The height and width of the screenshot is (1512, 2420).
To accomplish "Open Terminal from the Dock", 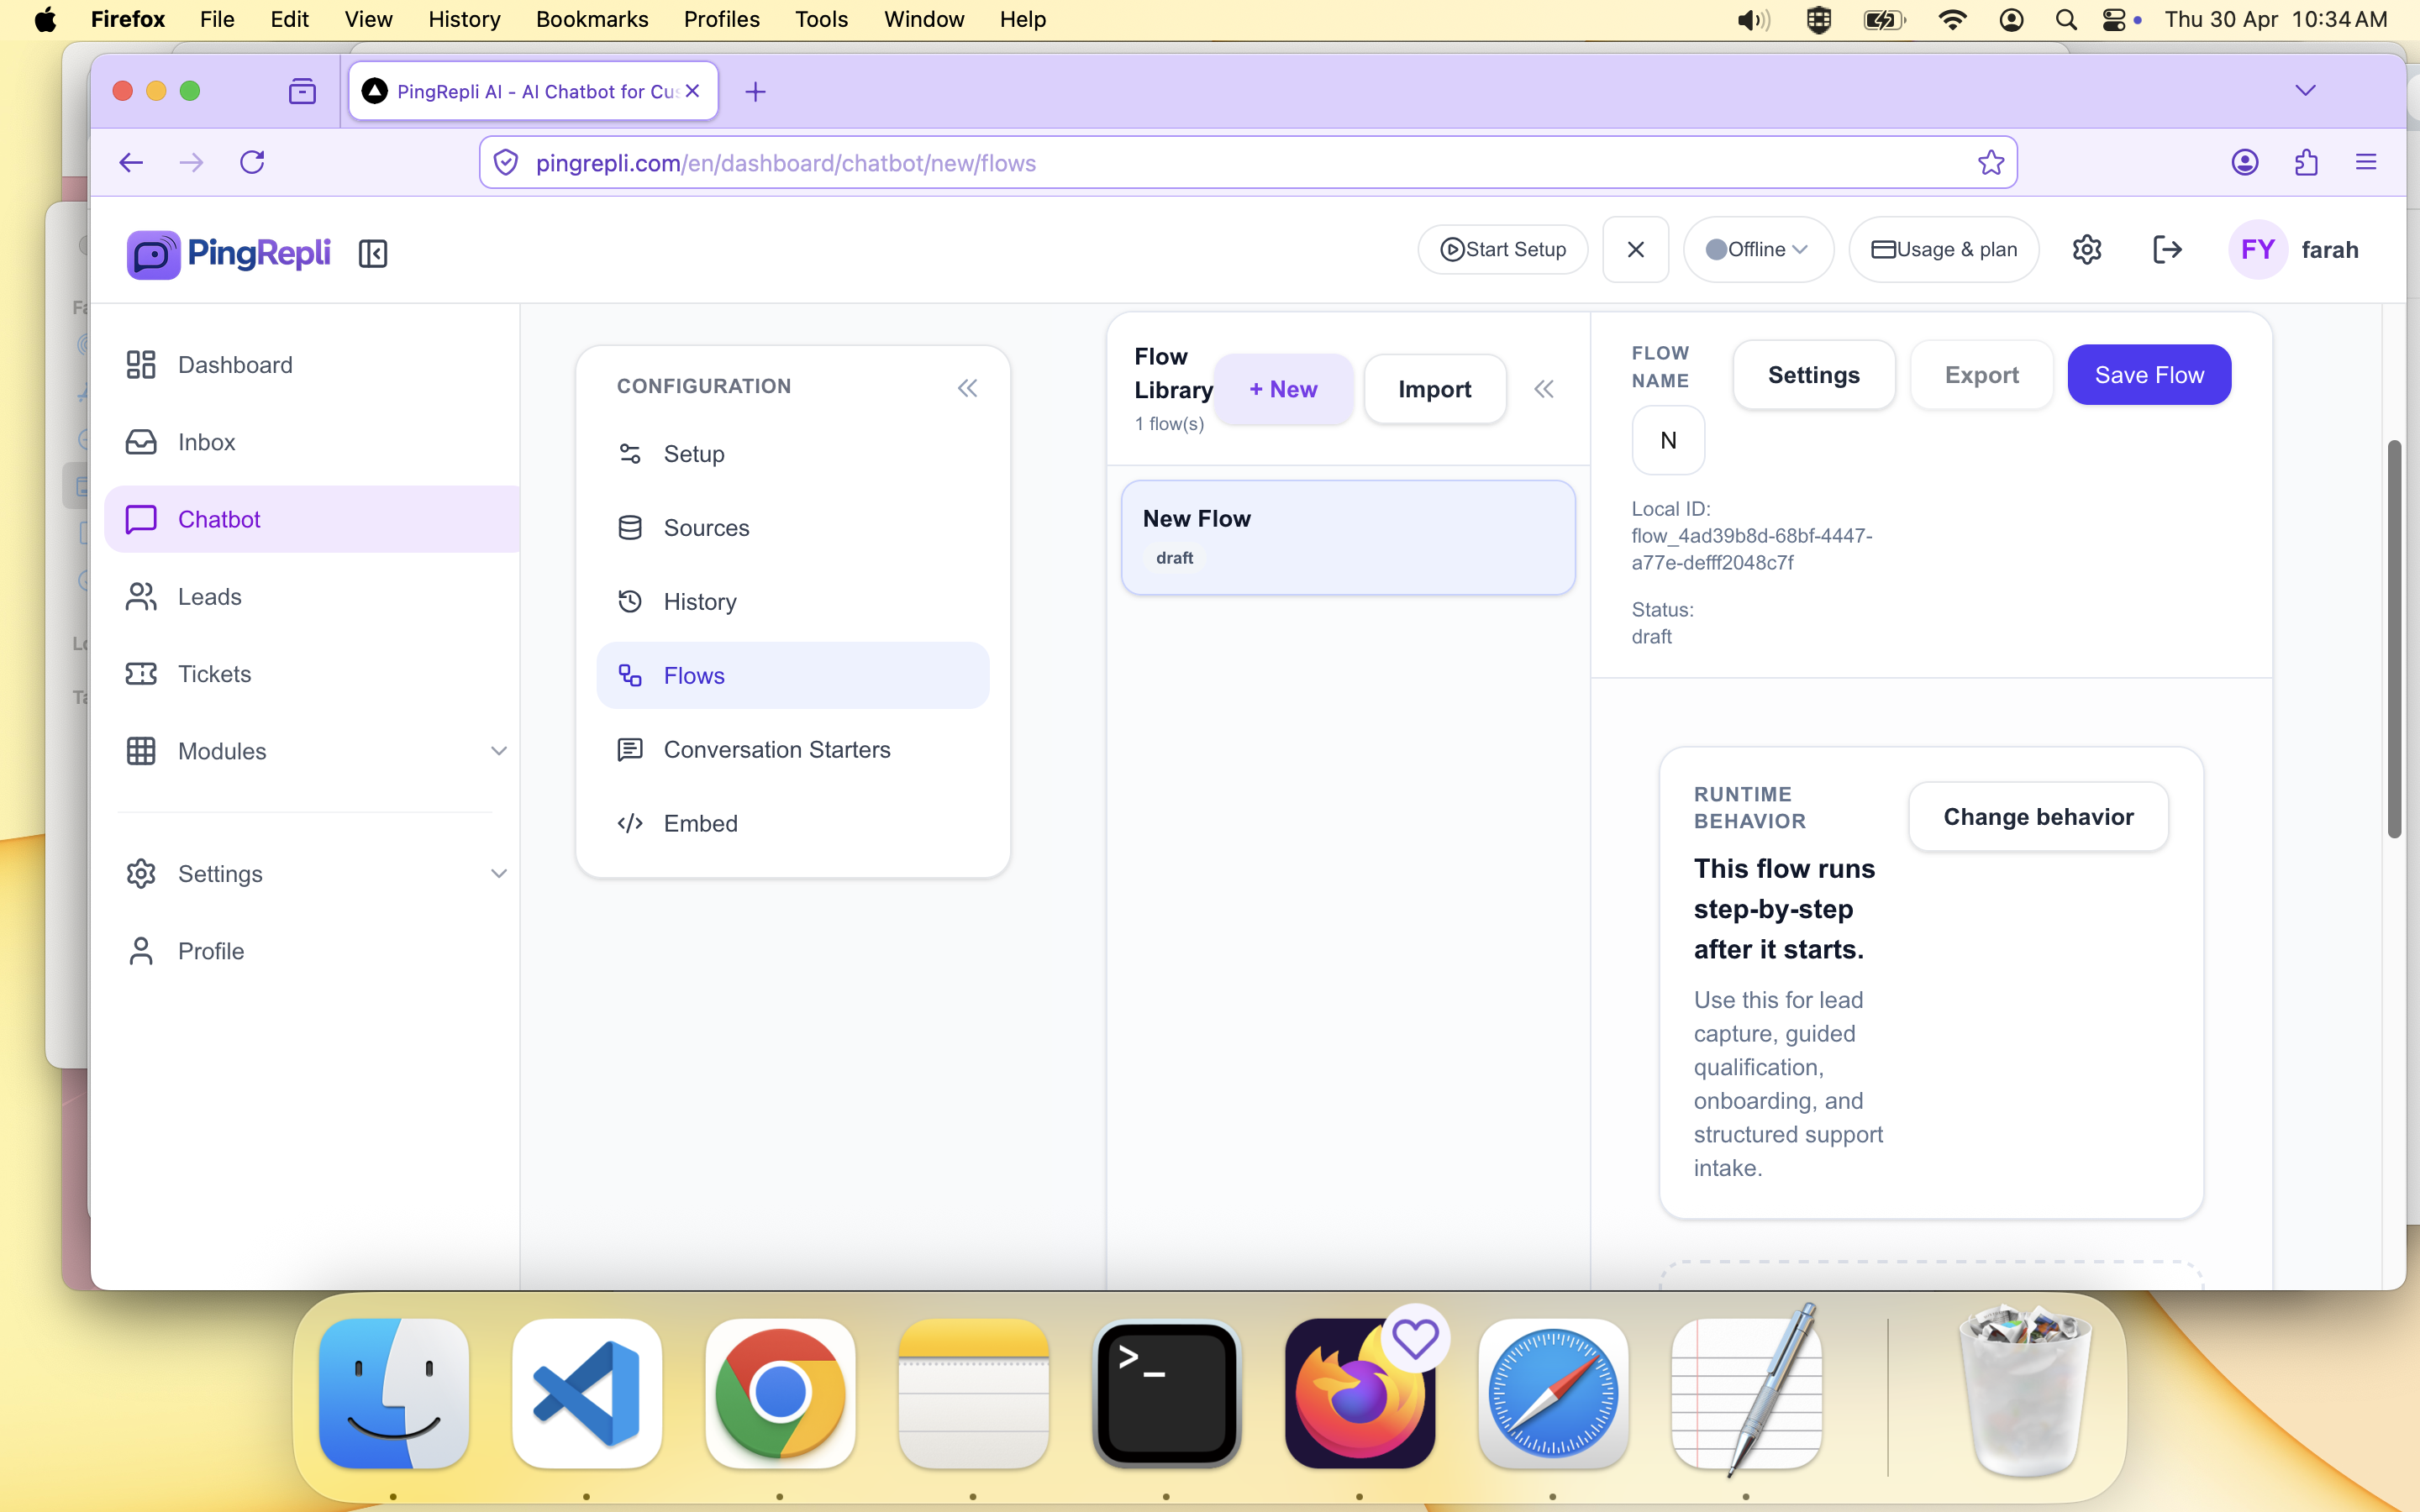I will coord(1166,1394).
